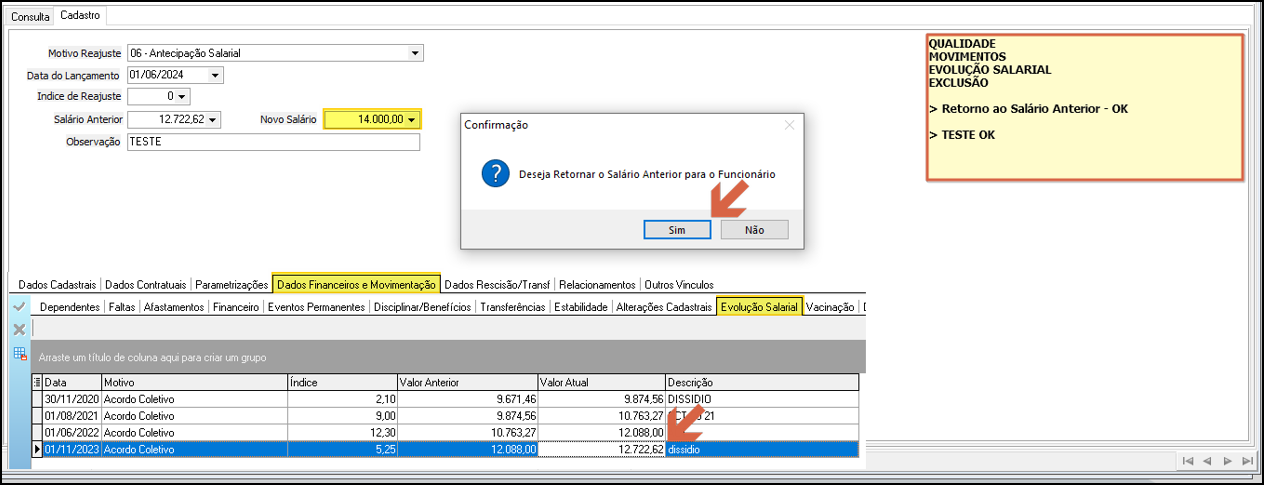Open the Estabilidade sub-tab
Viewport: 1264px width, 485px height.
pos(581,307)
